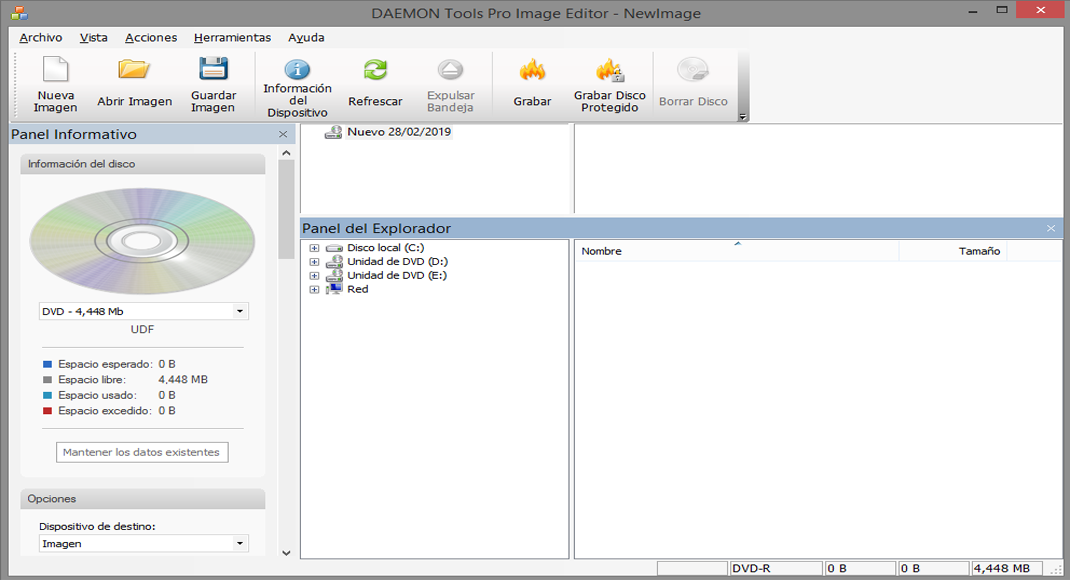Image resolution: width=1070 pixels, height=580 pixels.
Task: Select Unidad de DVD (D:) label
Action: 397,261
